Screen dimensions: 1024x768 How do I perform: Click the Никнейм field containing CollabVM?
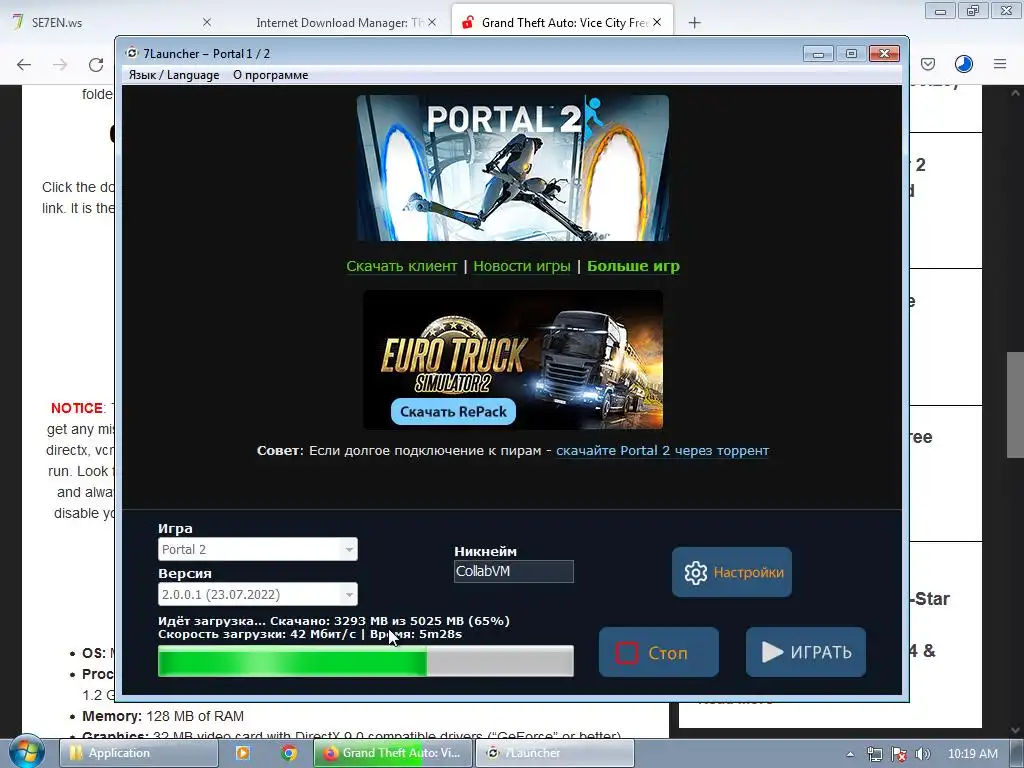click(513, 571)
